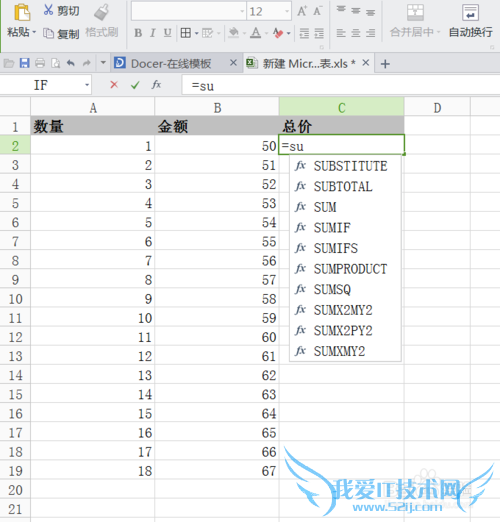Open the Paste (粘贴) dropdown arrow
500x522 pixels.
(x=34, y=32)
